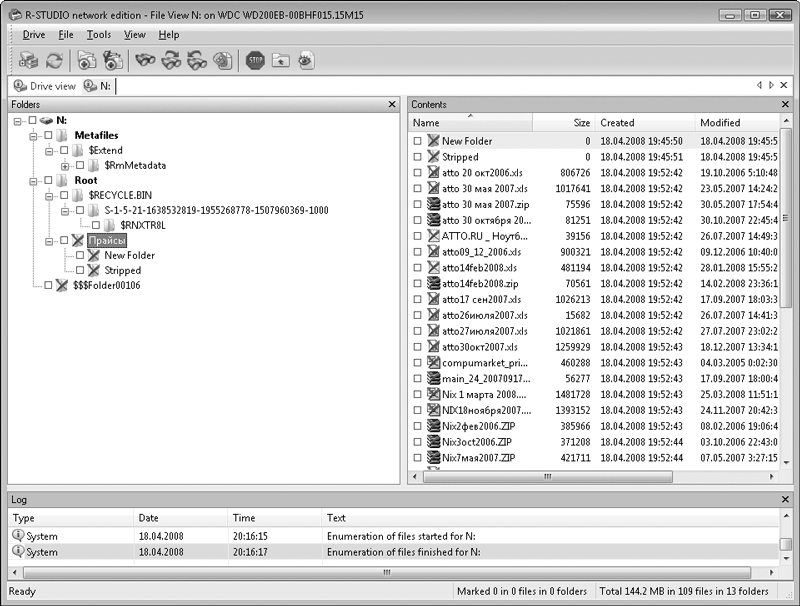Viewport: 800px width, 606px height.
Task: Click the Recover folder with plus icon
Action: (87, 61)
